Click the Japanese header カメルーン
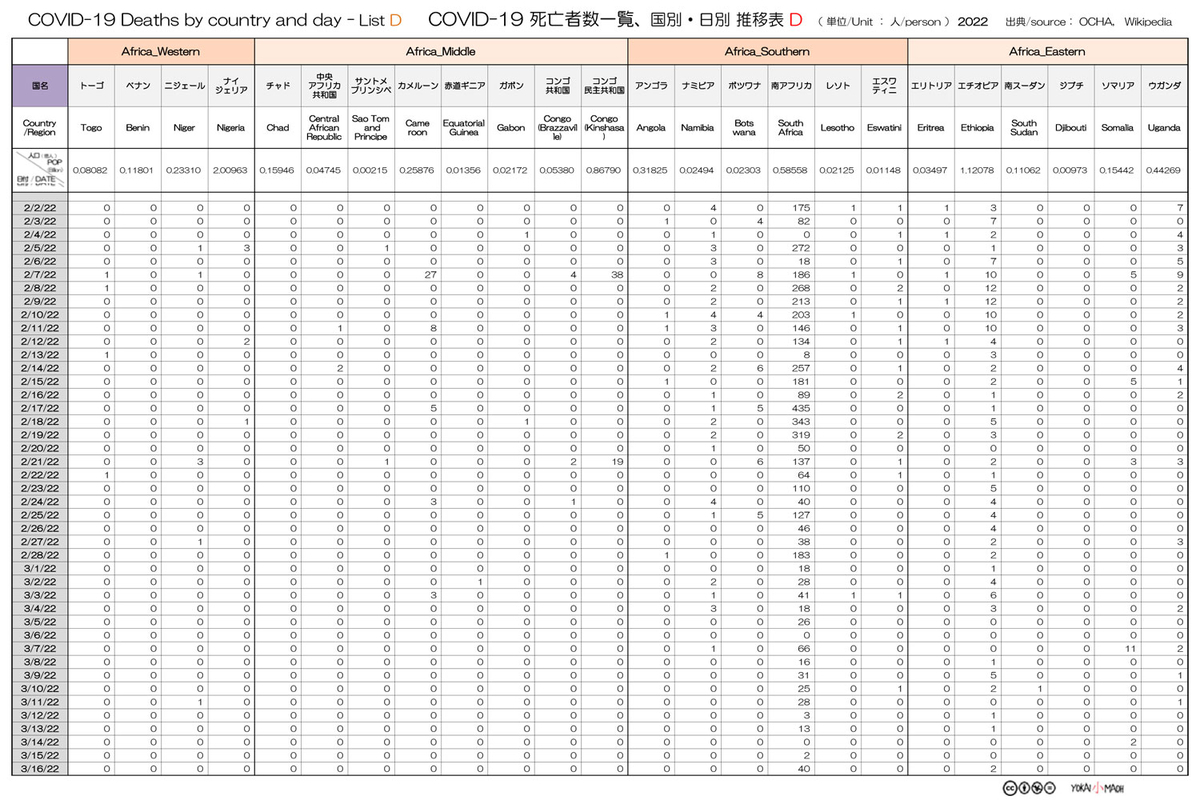This screenshot has height=804, width=1200. point(417,87)
